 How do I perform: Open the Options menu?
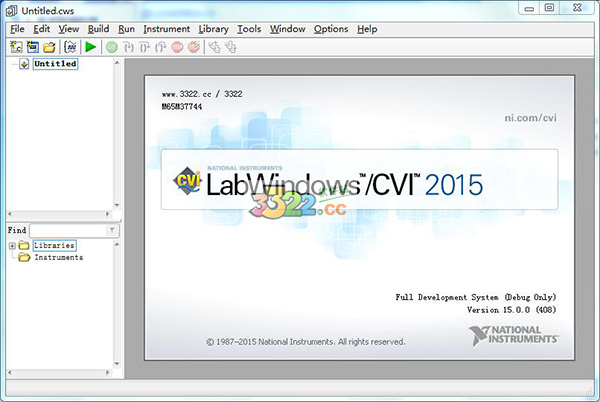(x=331, y=29)
